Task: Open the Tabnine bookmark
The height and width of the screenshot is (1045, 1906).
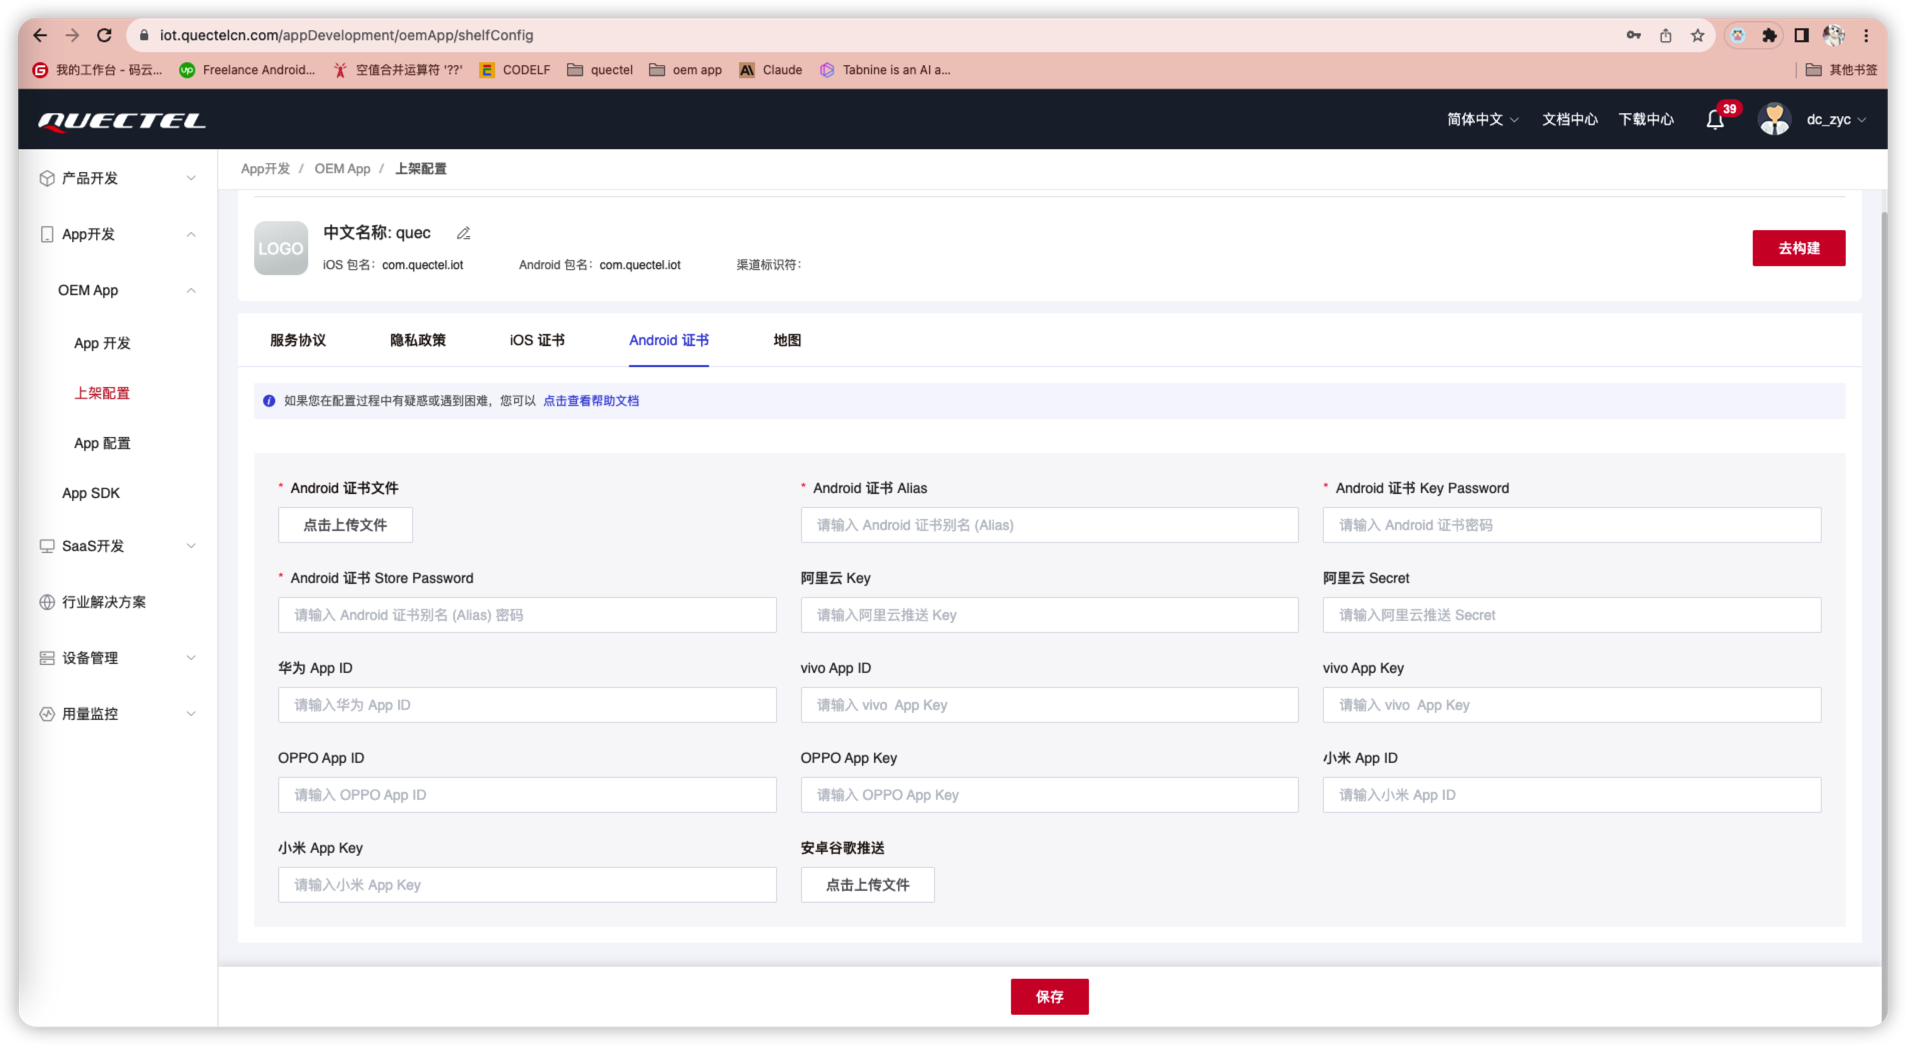Action: [885, 70]
